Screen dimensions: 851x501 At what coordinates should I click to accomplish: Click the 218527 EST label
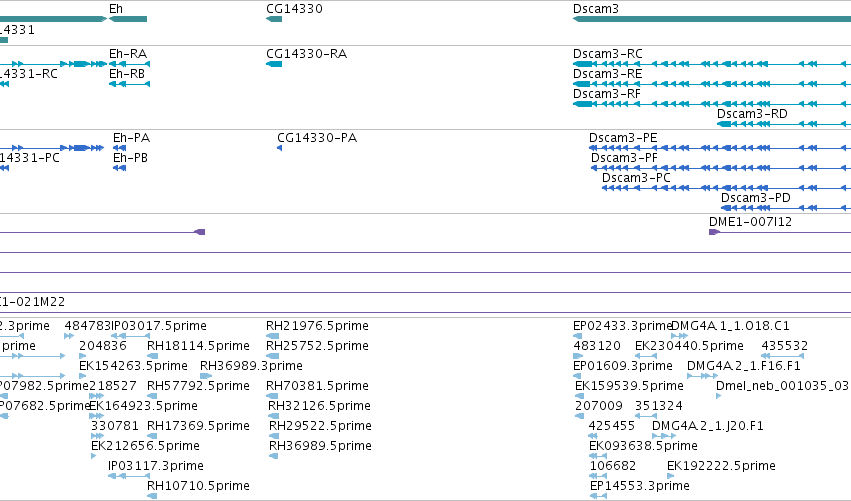[112, 386]
